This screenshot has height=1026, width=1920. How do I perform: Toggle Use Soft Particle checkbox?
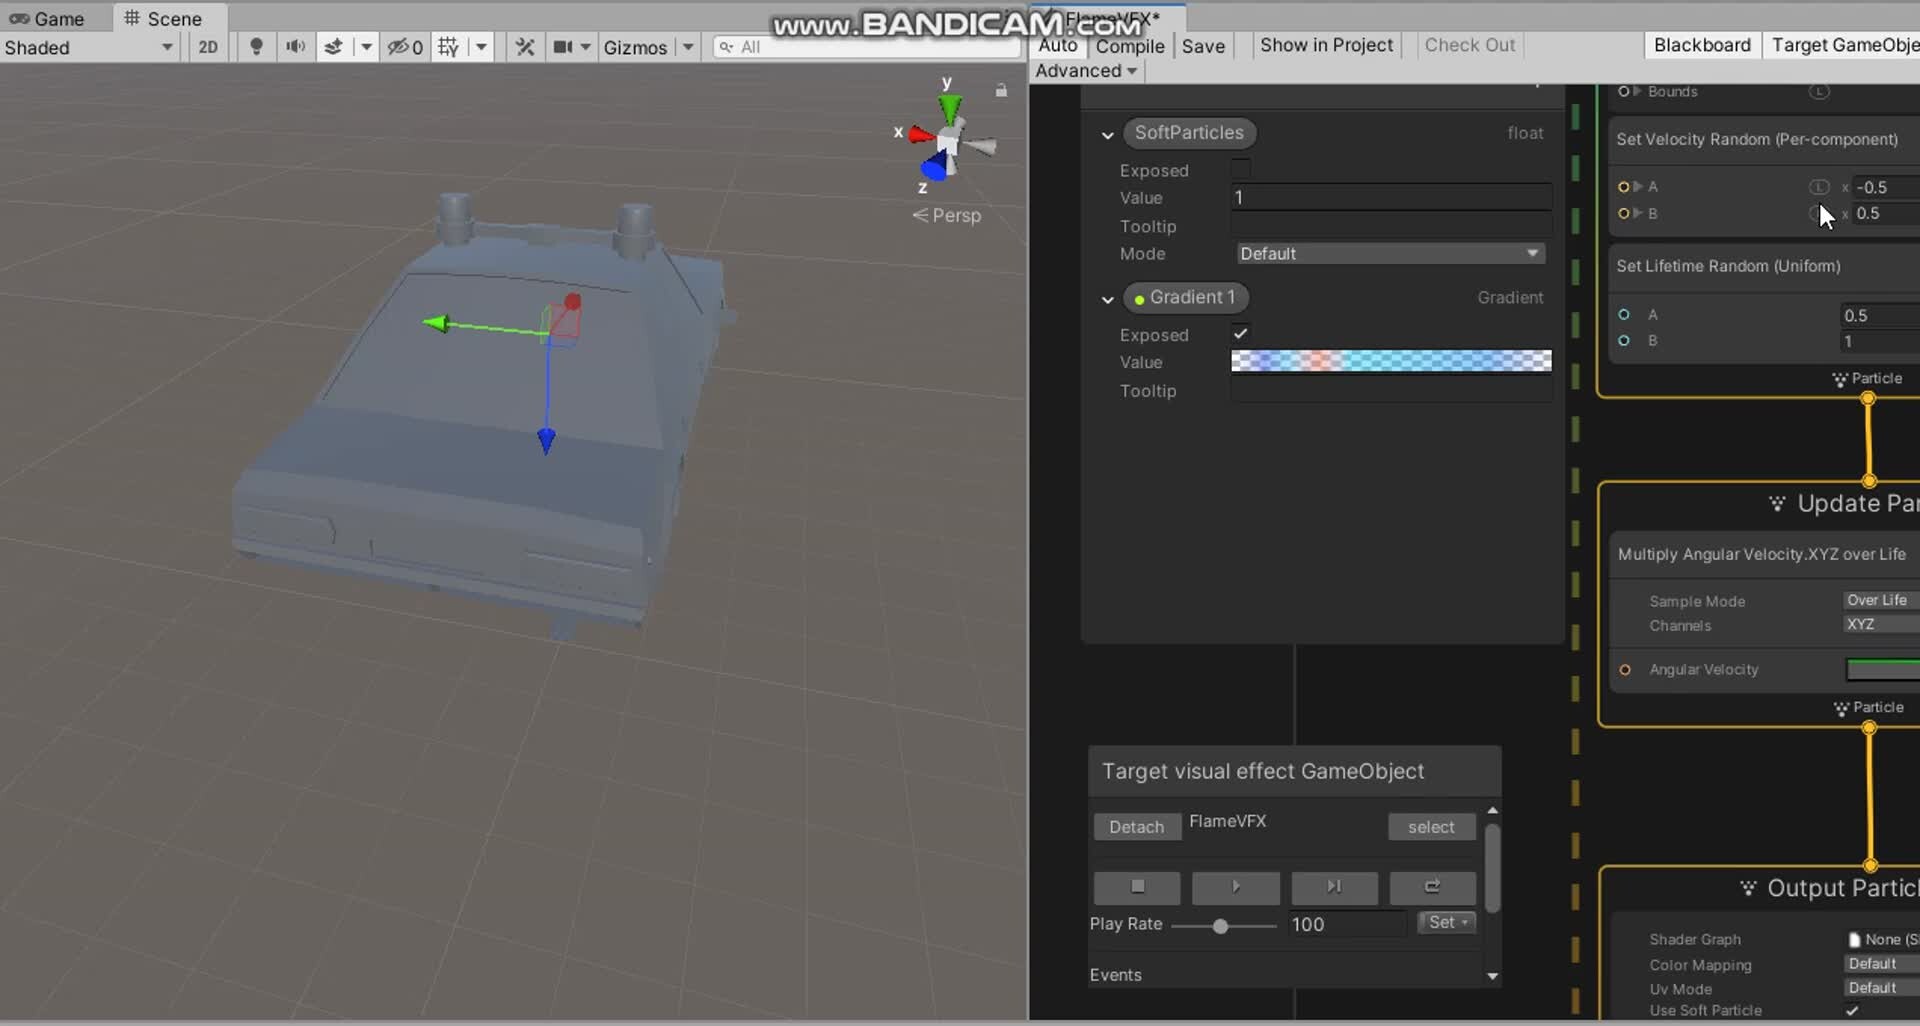(x=1853, y=1011)
